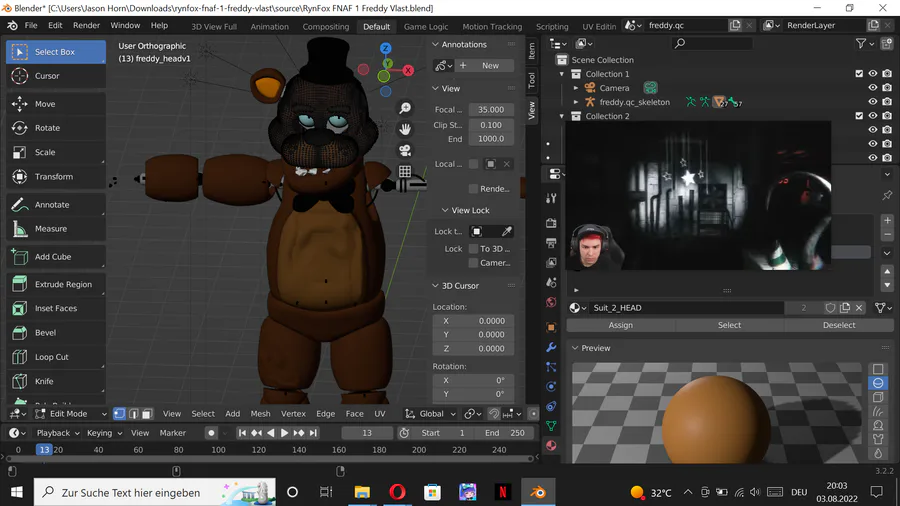Choose the Move tool

[56, 104]
